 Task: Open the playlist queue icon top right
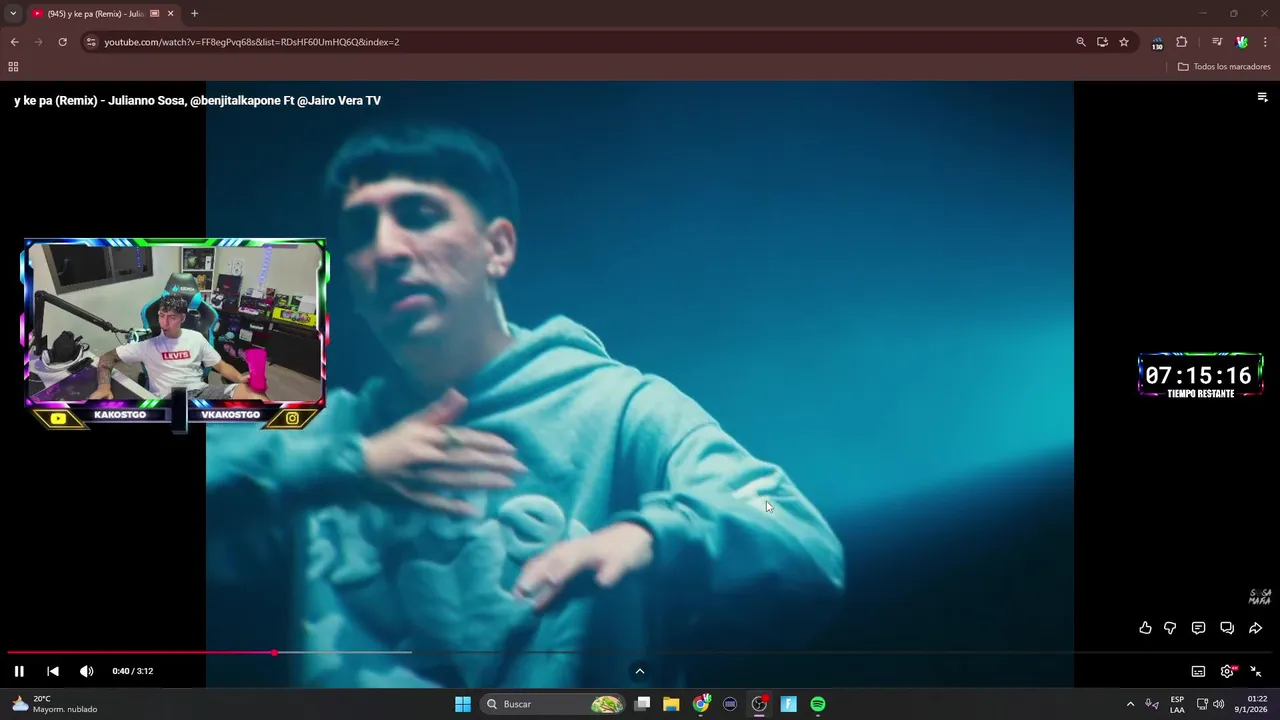point(1262,97)
